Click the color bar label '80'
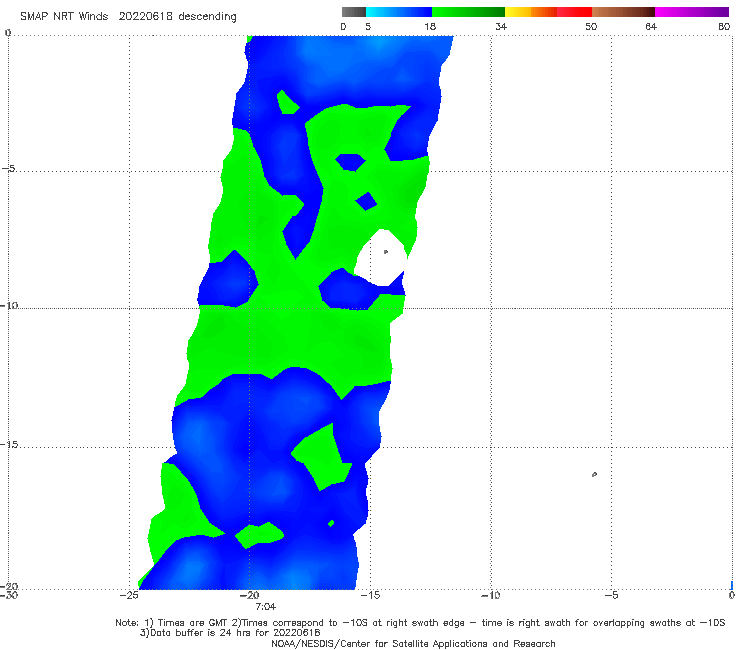740x650 pixels. coord(724,27)
